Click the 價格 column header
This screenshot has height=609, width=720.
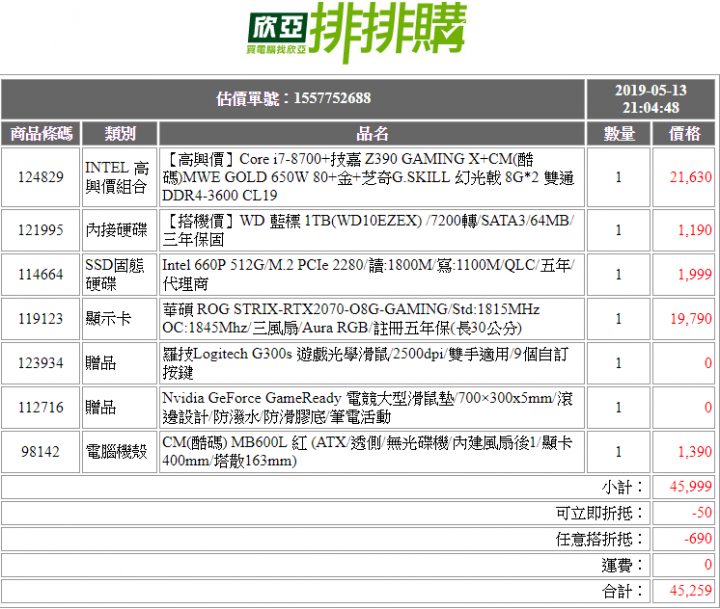(x=684, y=134)
